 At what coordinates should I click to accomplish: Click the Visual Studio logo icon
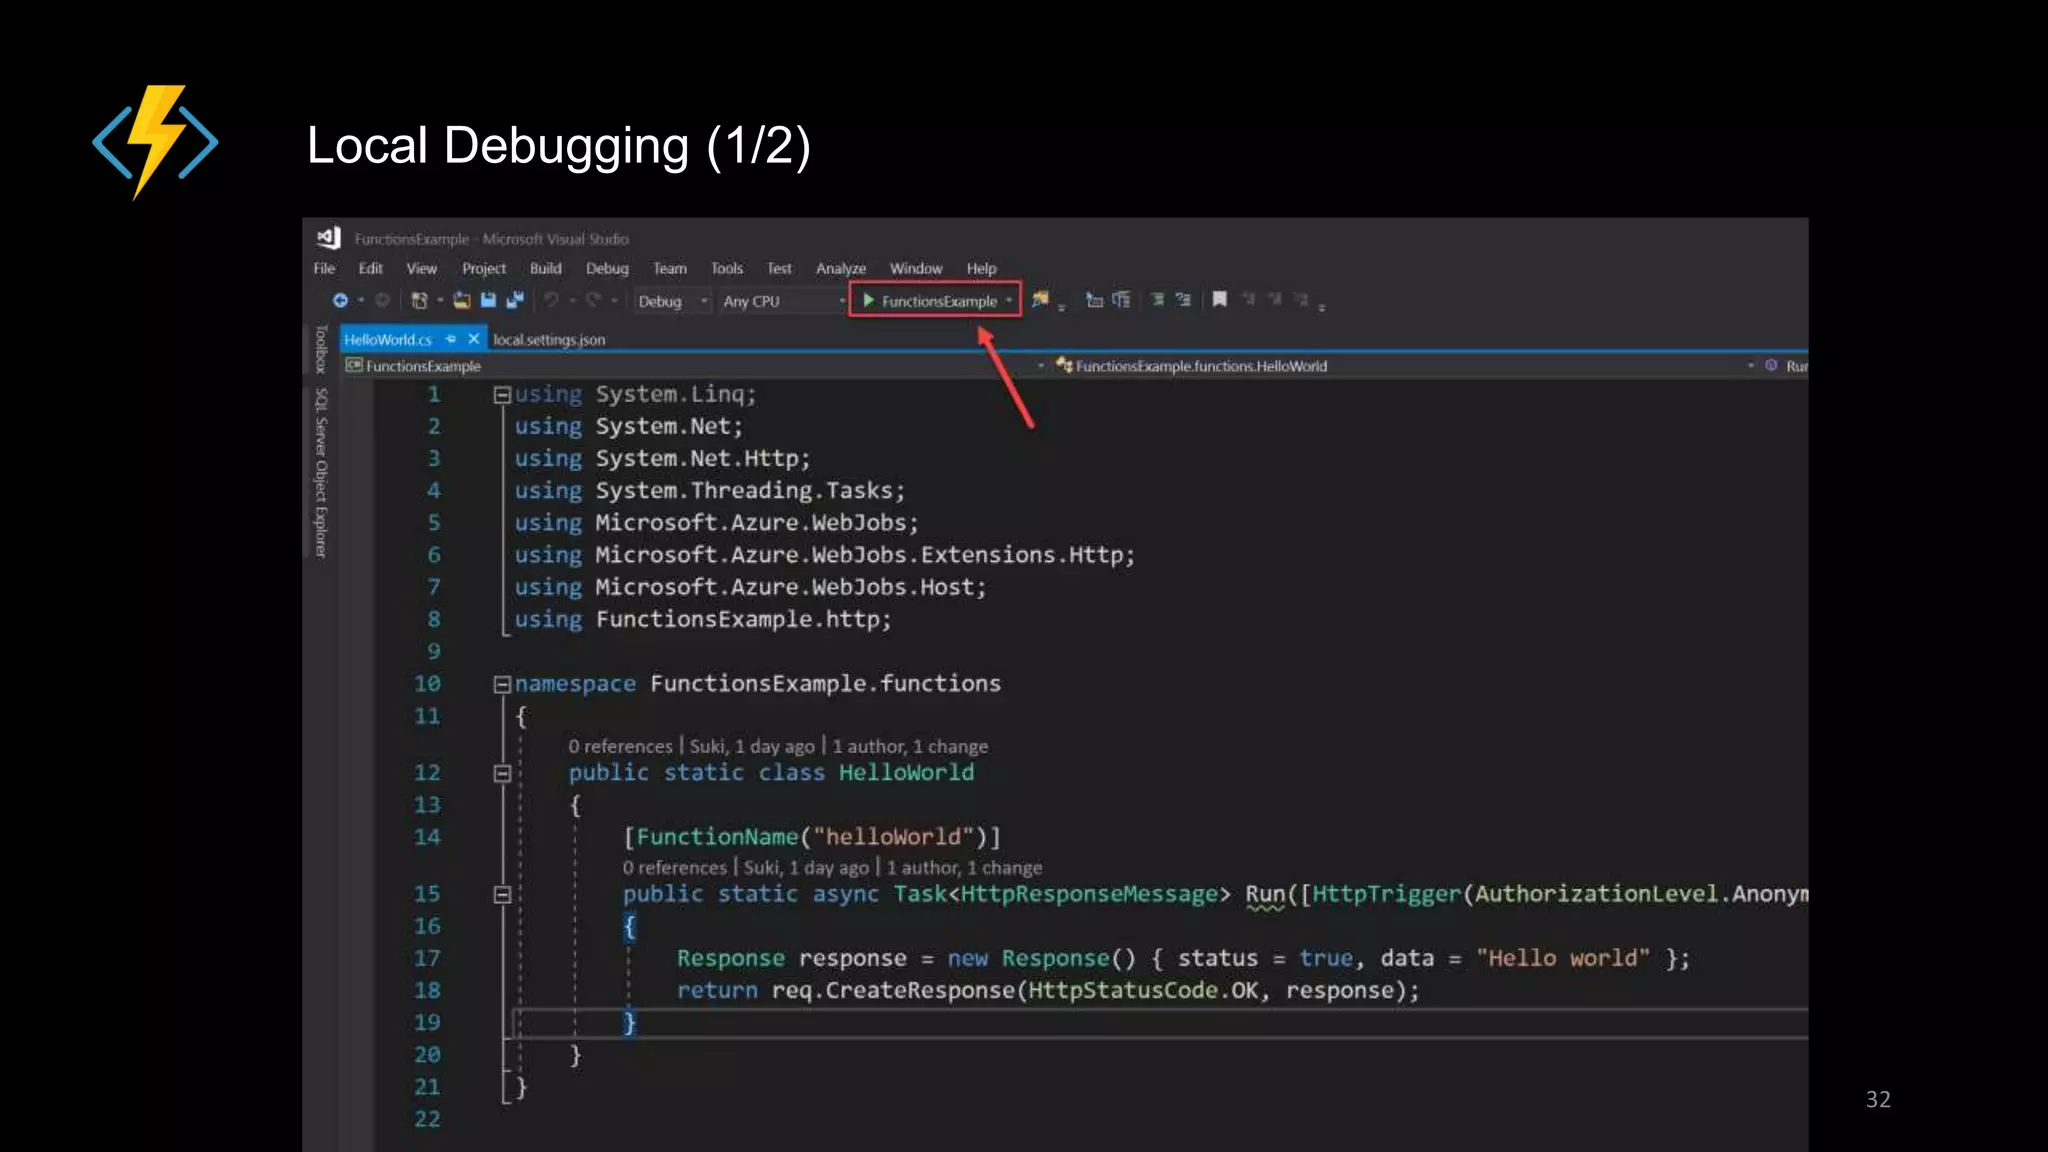pos(329,238)
